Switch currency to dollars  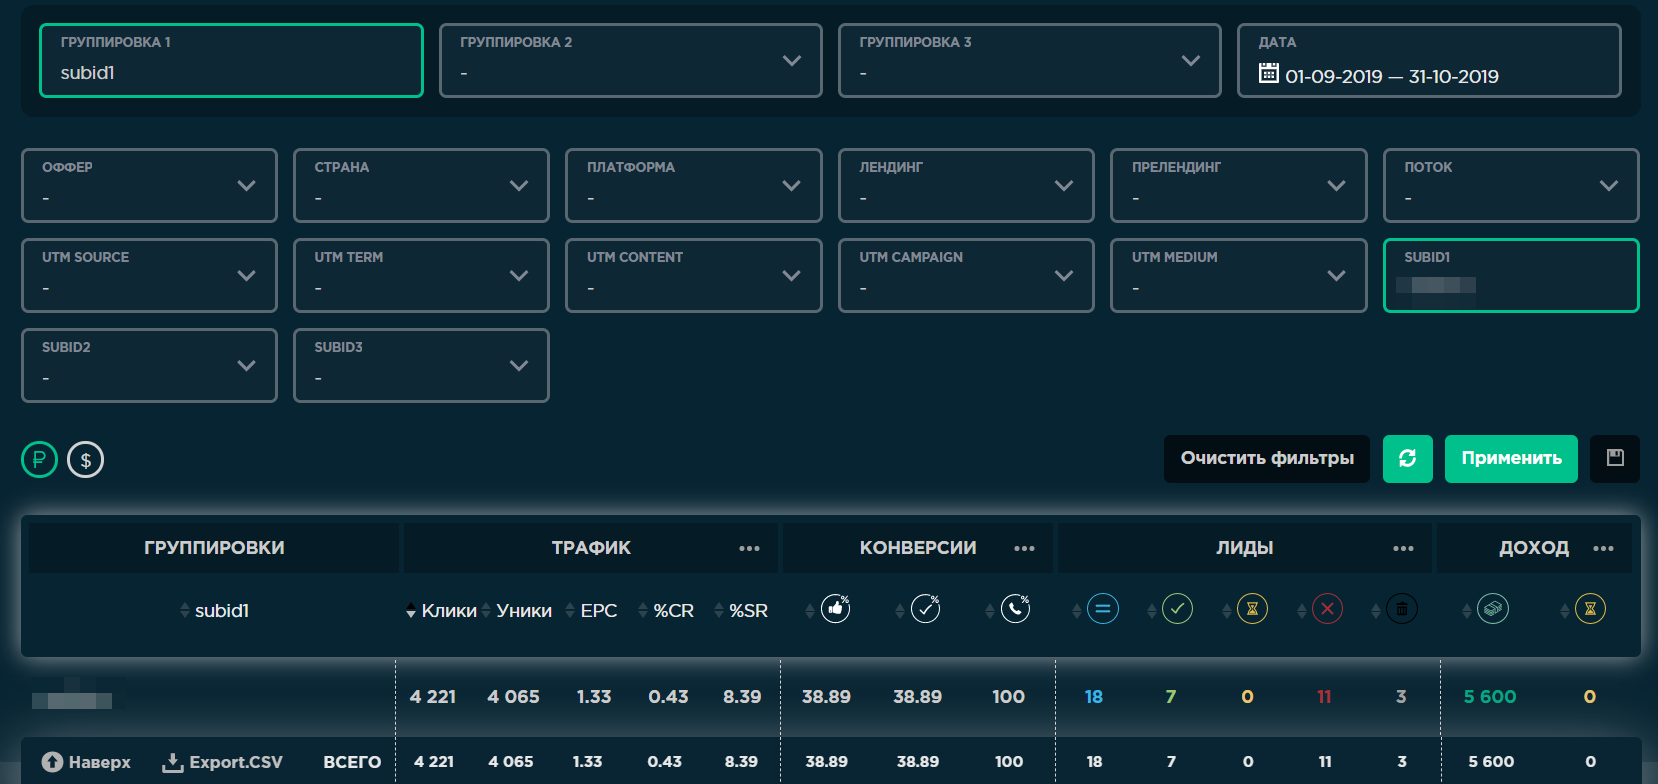coord(86,460)
